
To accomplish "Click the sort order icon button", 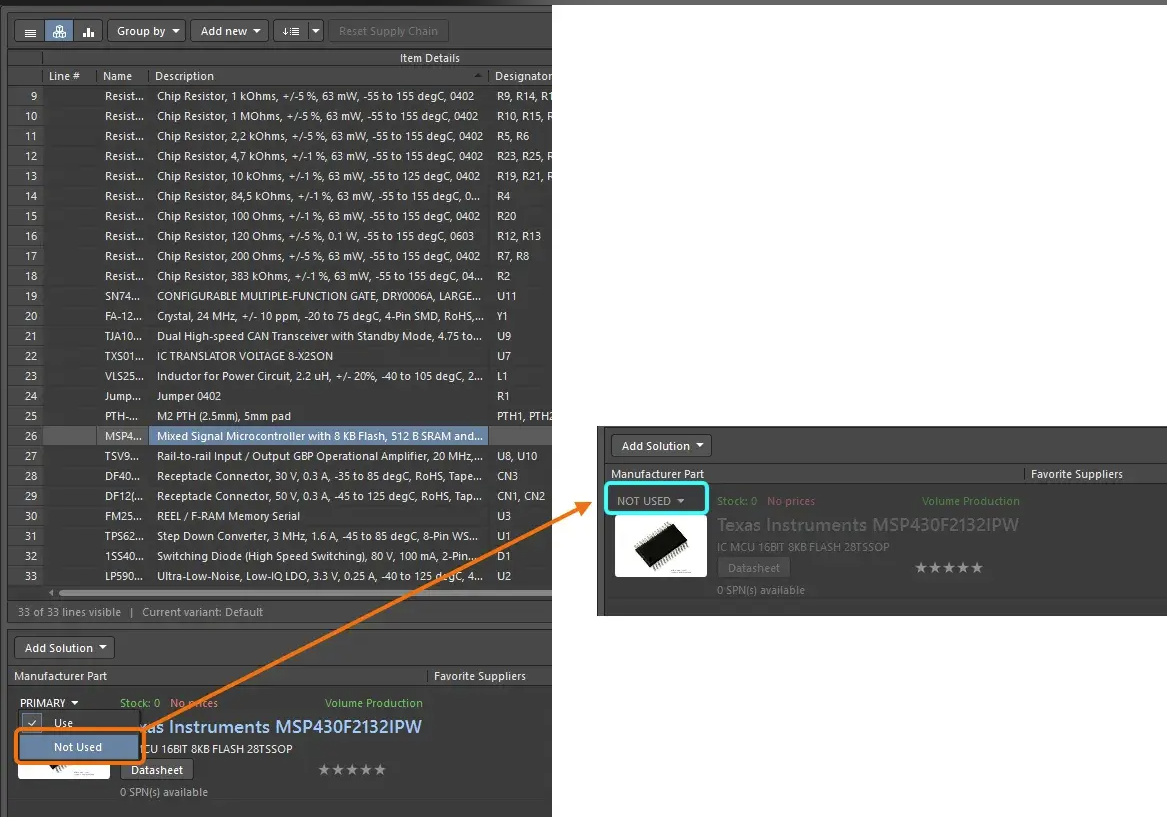I will coord(290,31).
